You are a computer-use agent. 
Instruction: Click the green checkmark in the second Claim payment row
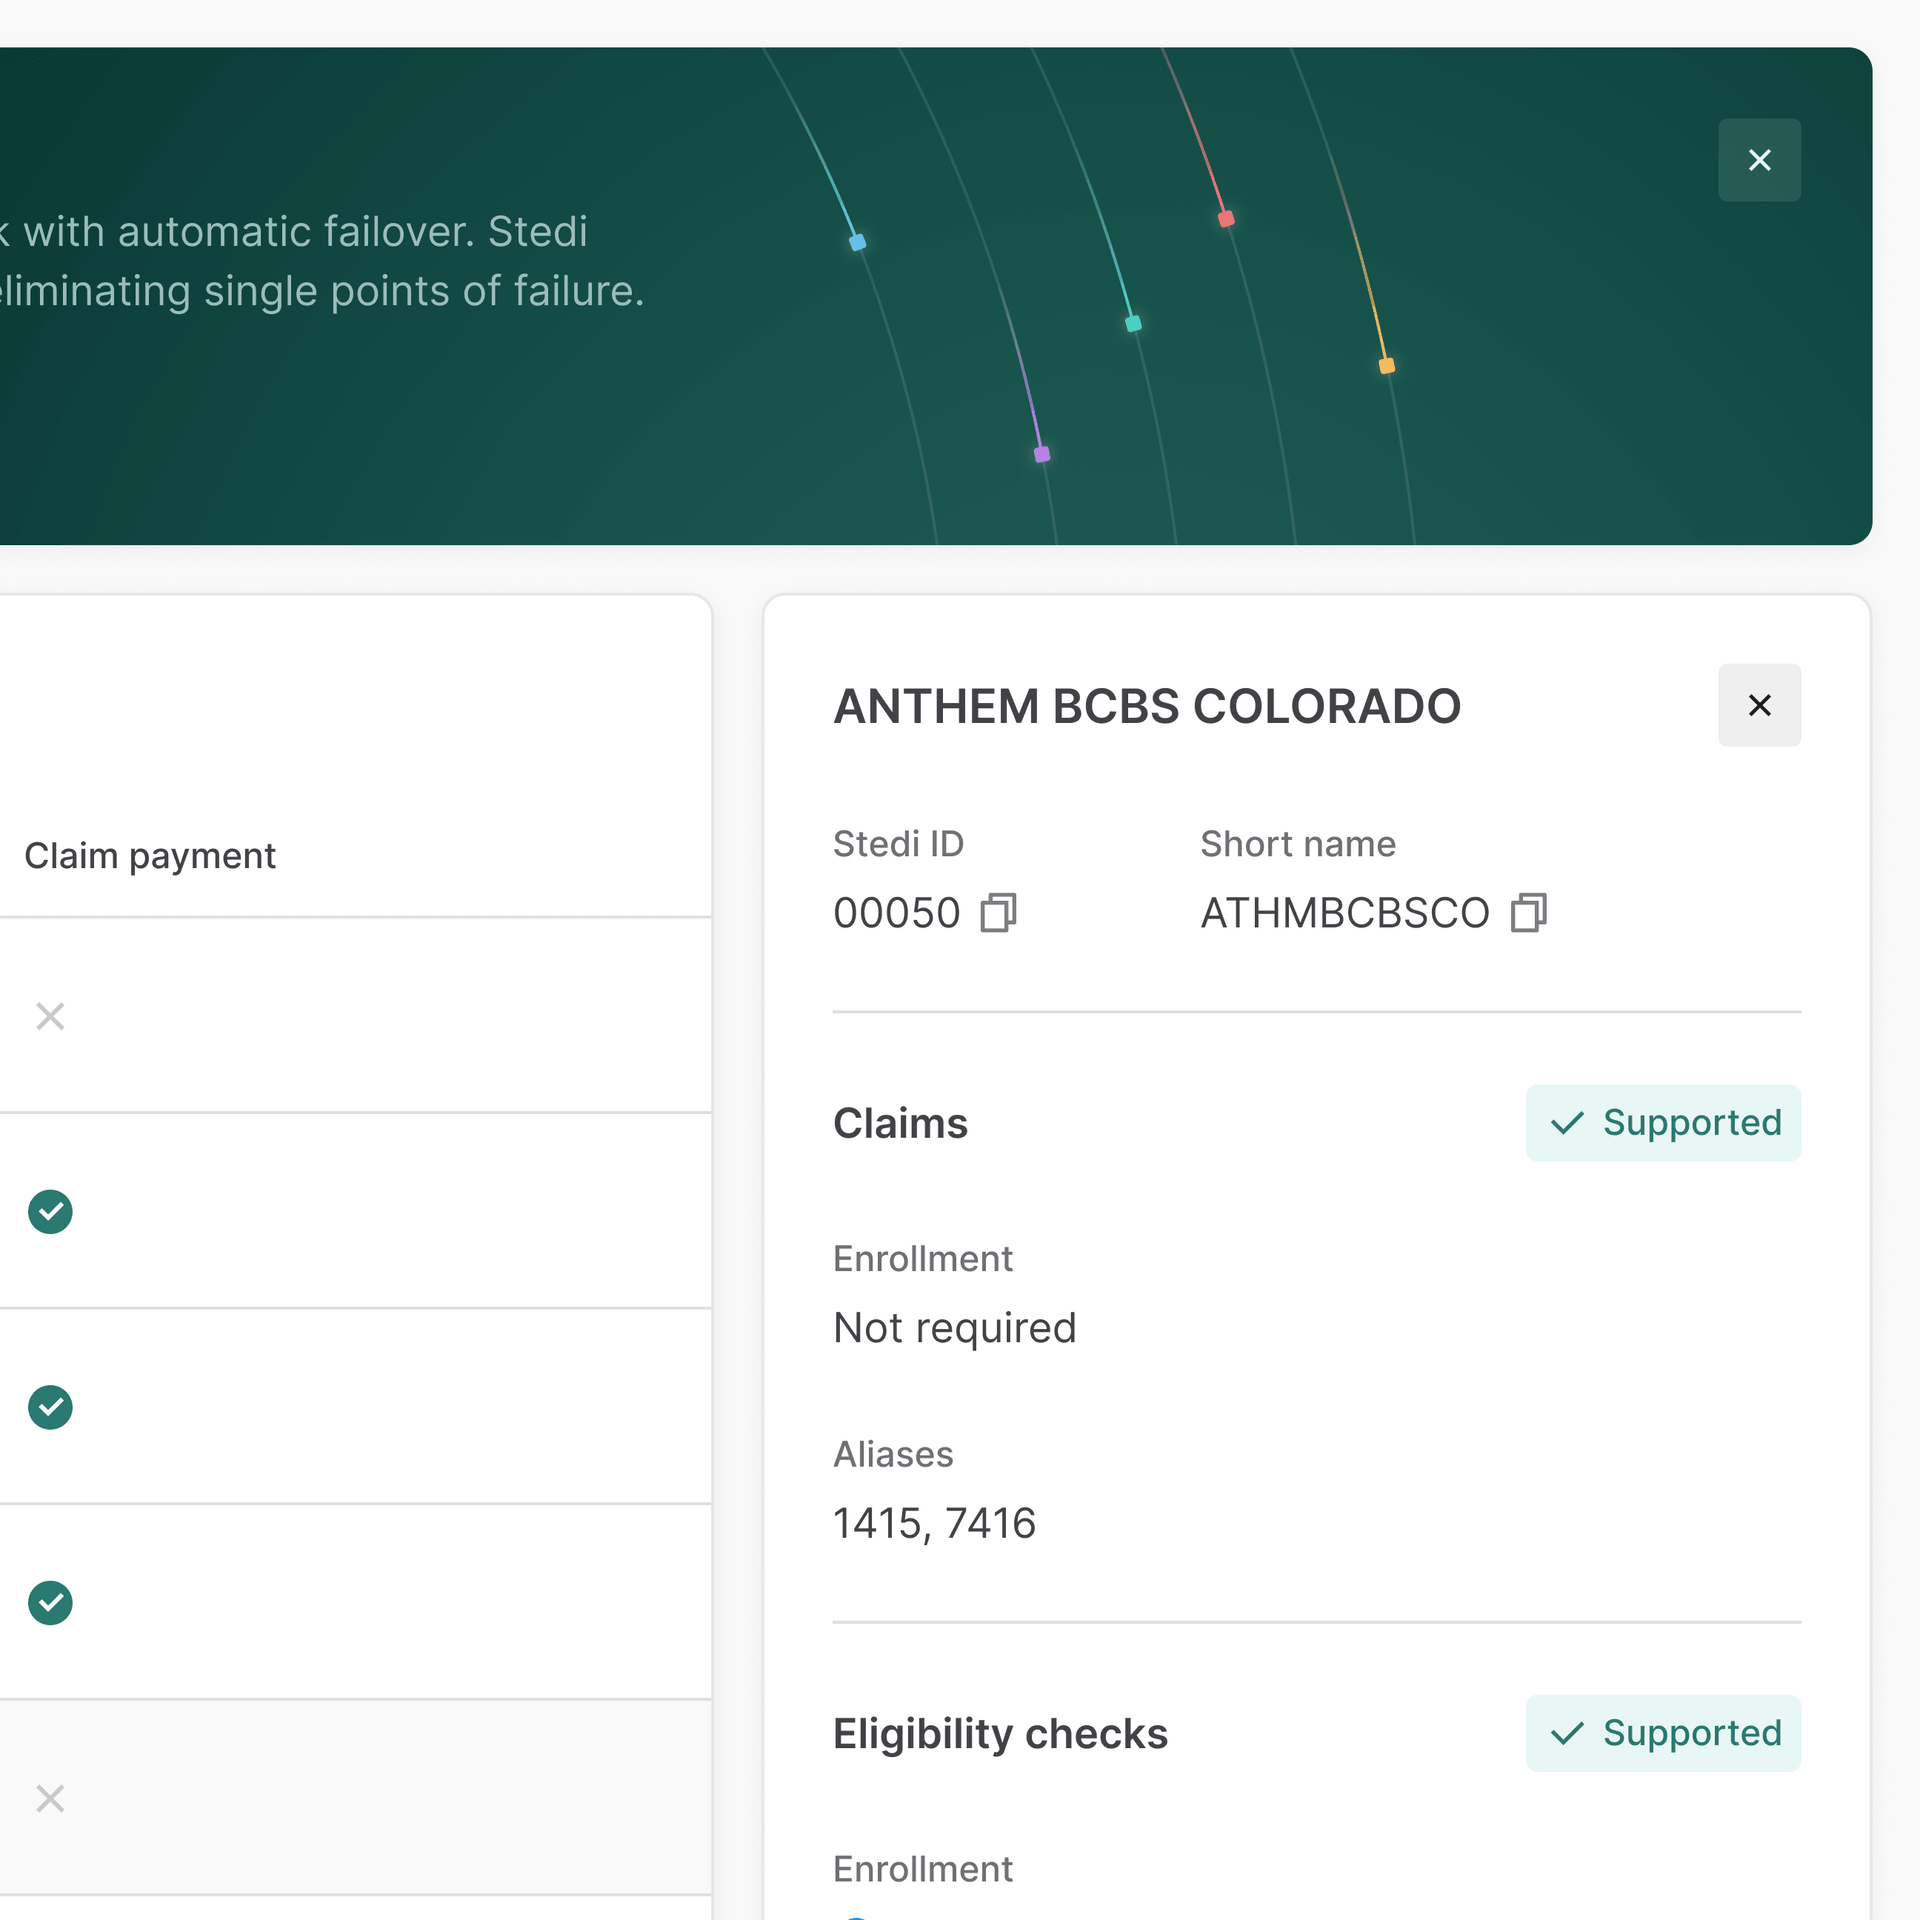(50, 1407)
